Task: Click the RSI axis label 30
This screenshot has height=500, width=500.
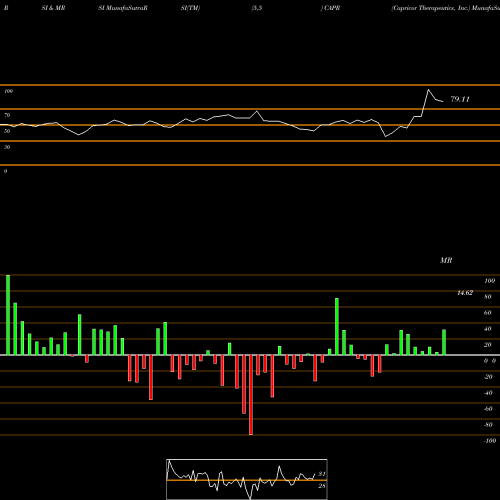Action: coord(7,147)
